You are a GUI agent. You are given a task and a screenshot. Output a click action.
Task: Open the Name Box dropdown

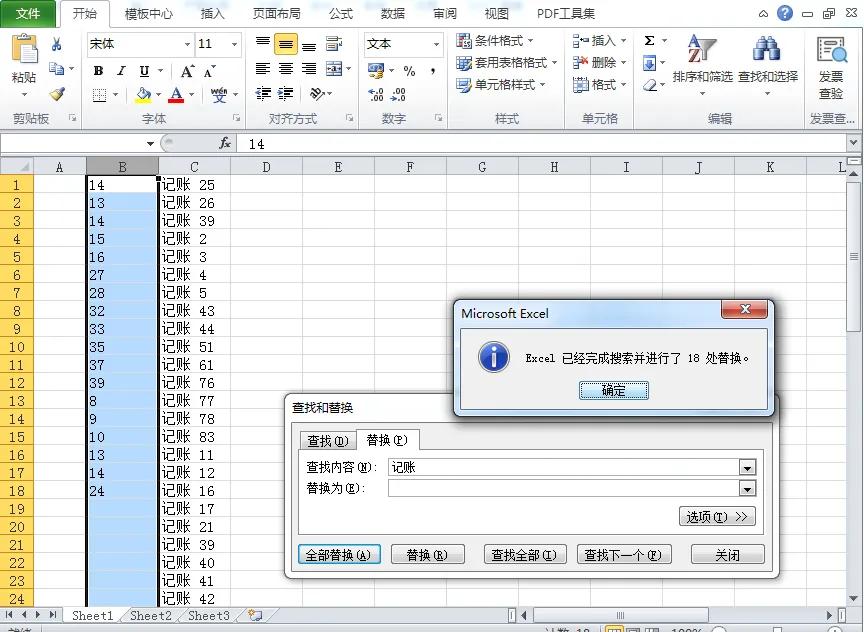pyautogui.click(x=150, y=144)
